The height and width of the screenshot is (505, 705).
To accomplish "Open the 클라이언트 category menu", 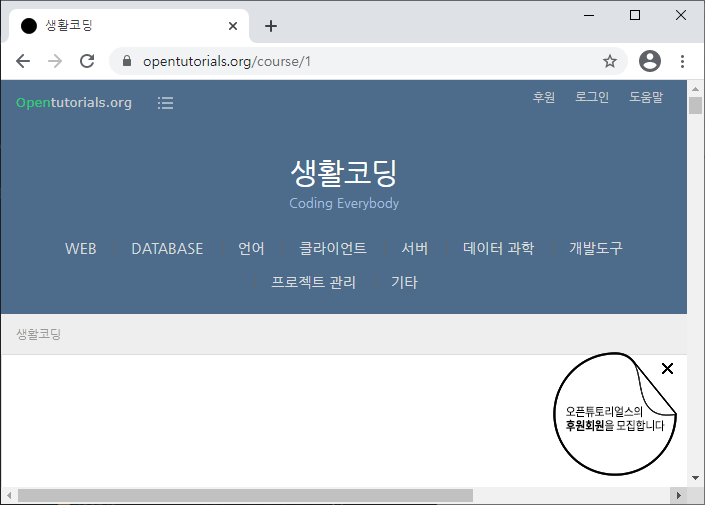I will (x=333, y=249).
